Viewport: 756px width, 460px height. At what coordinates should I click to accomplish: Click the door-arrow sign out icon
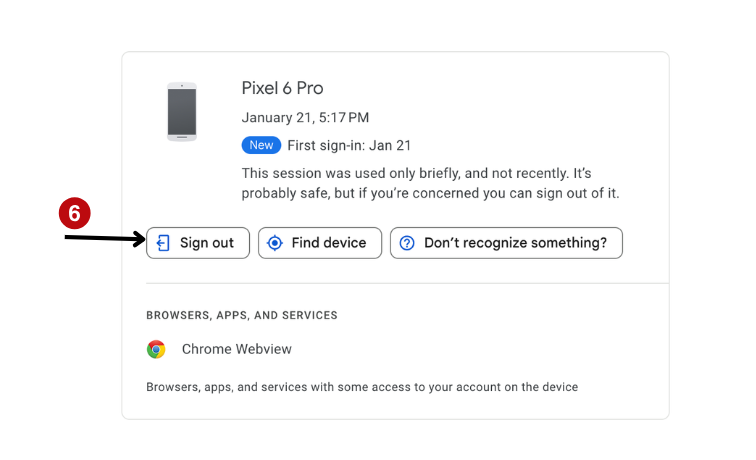pyautogui.click(x=164, y=243)
